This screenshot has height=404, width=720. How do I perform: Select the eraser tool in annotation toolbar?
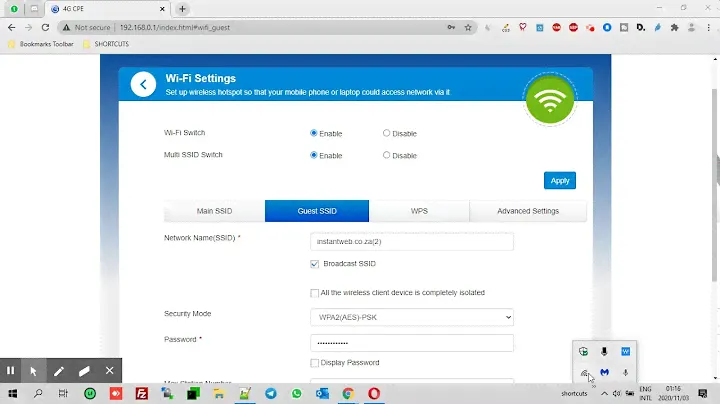point(85,371)
